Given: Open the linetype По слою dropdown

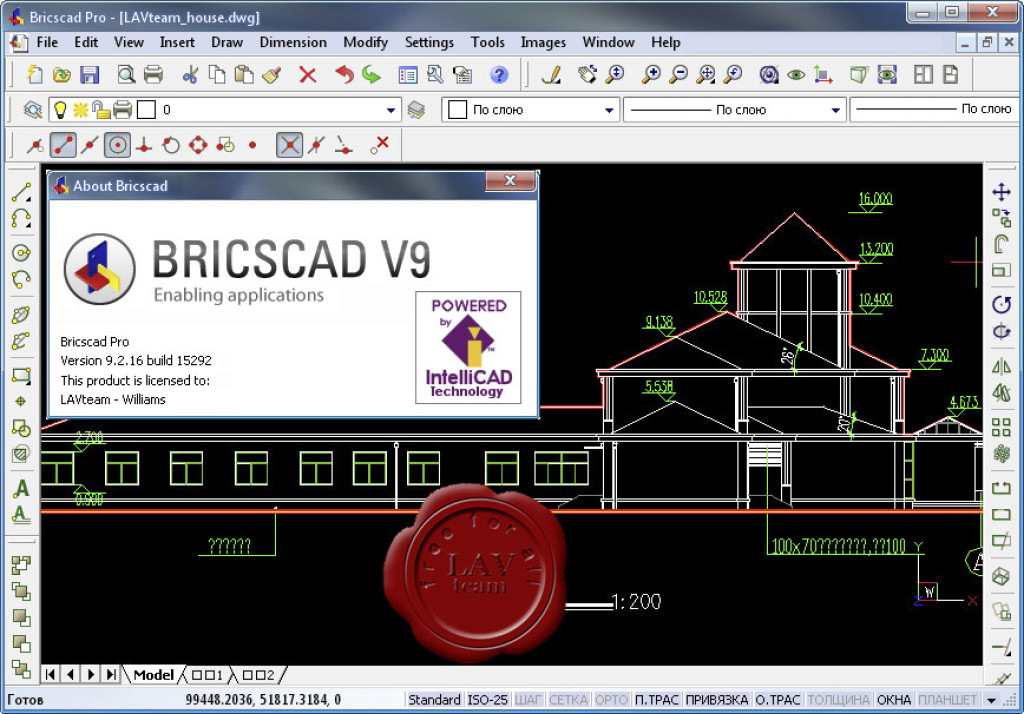Looking at the screenshot, I should [x=835, y=110].
